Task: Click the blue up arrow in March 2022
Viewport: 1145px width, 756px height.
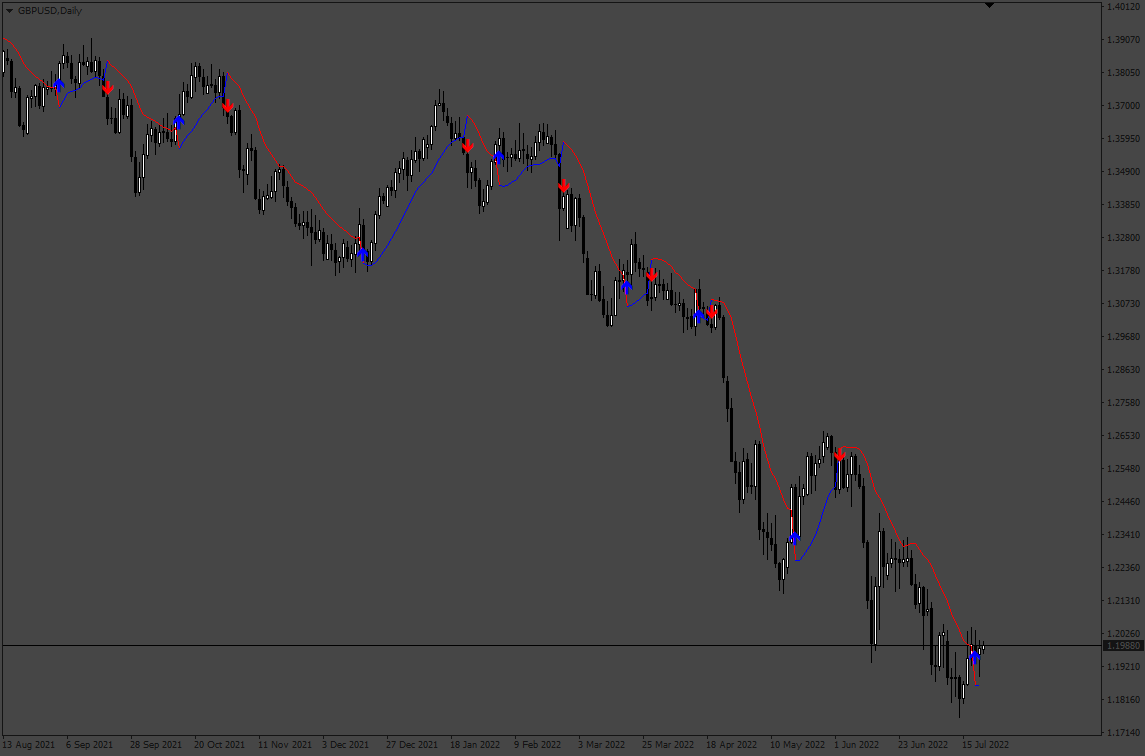Action: (627, 286)
